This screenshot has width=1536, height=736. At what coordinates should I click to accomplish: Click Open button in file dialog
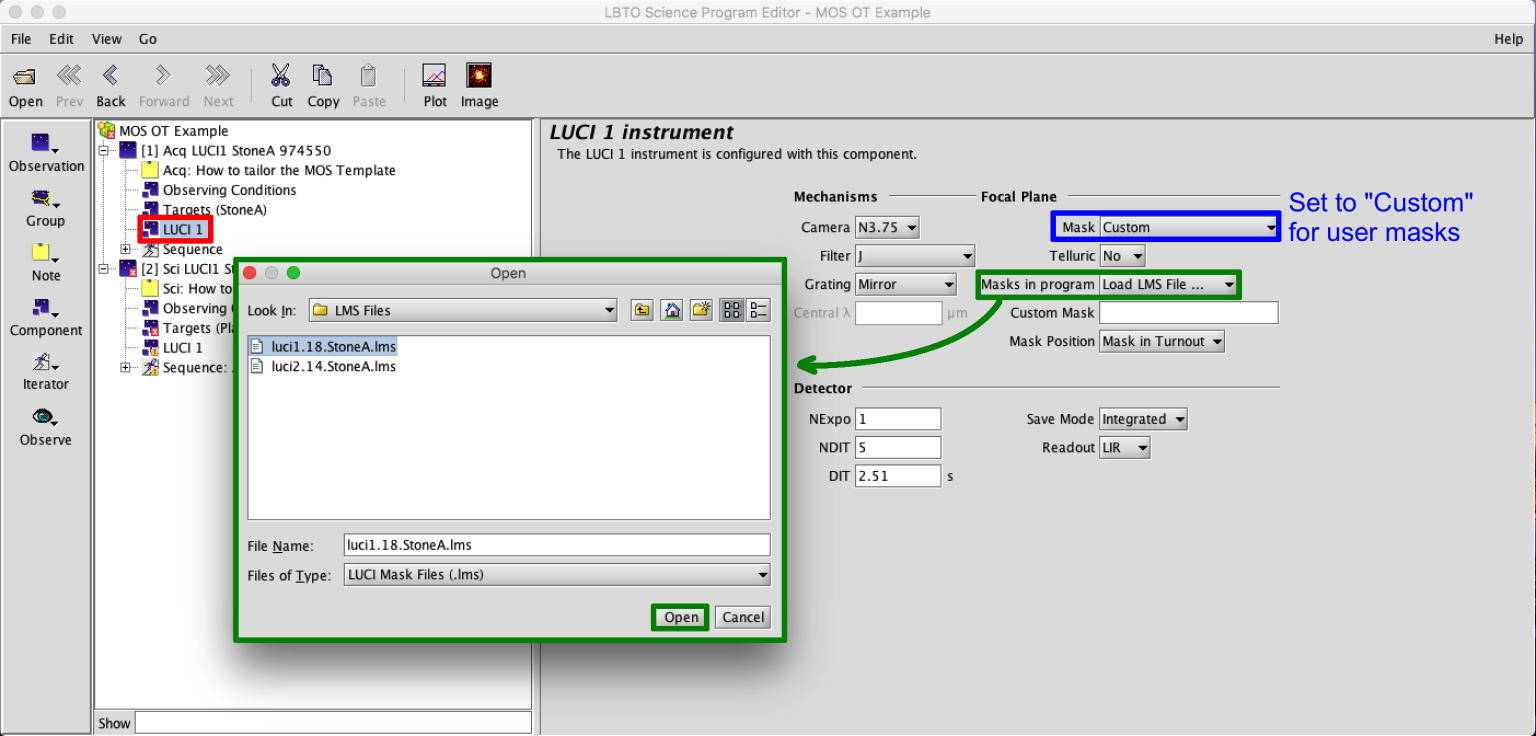(x=681, y=617)
